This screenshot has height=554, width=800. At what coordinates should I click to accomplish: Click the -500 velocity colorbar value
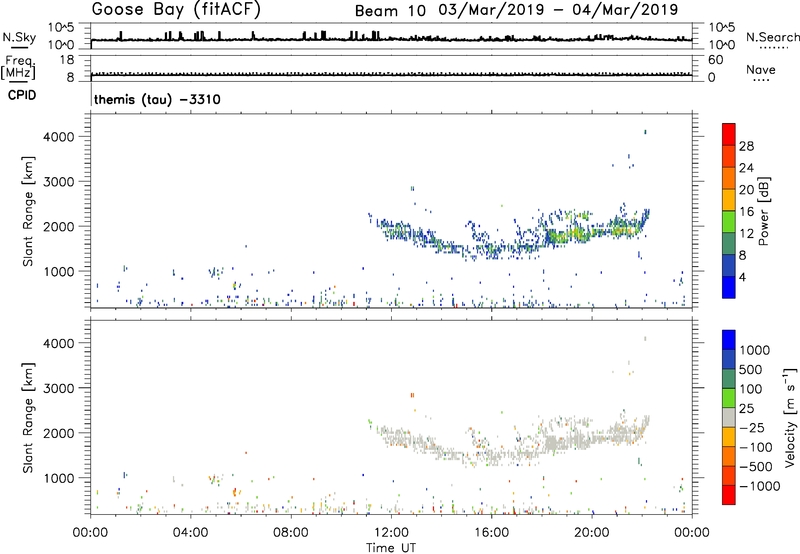tap(756, 466)
